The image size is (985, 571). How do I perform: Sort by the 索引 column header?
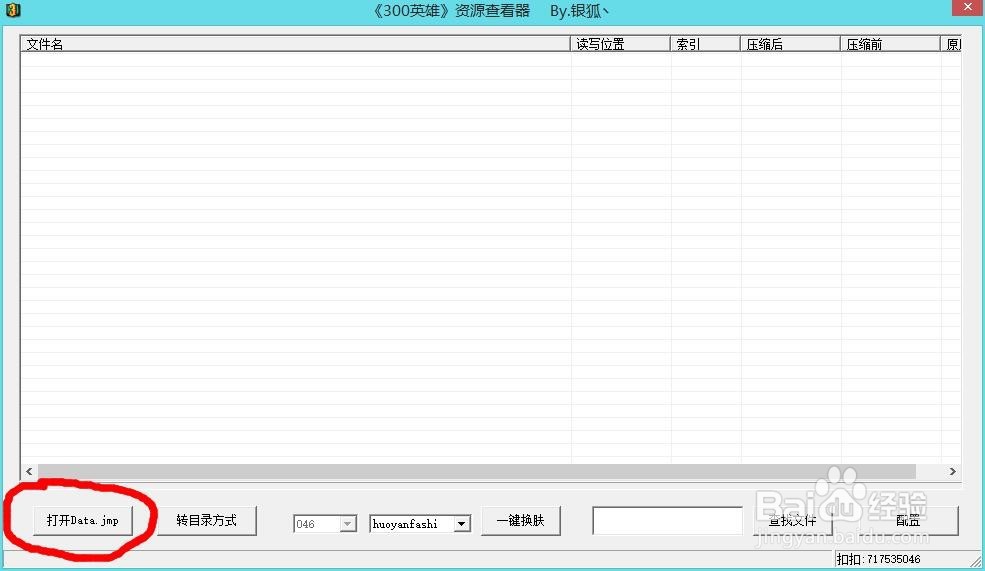(705, 44)
